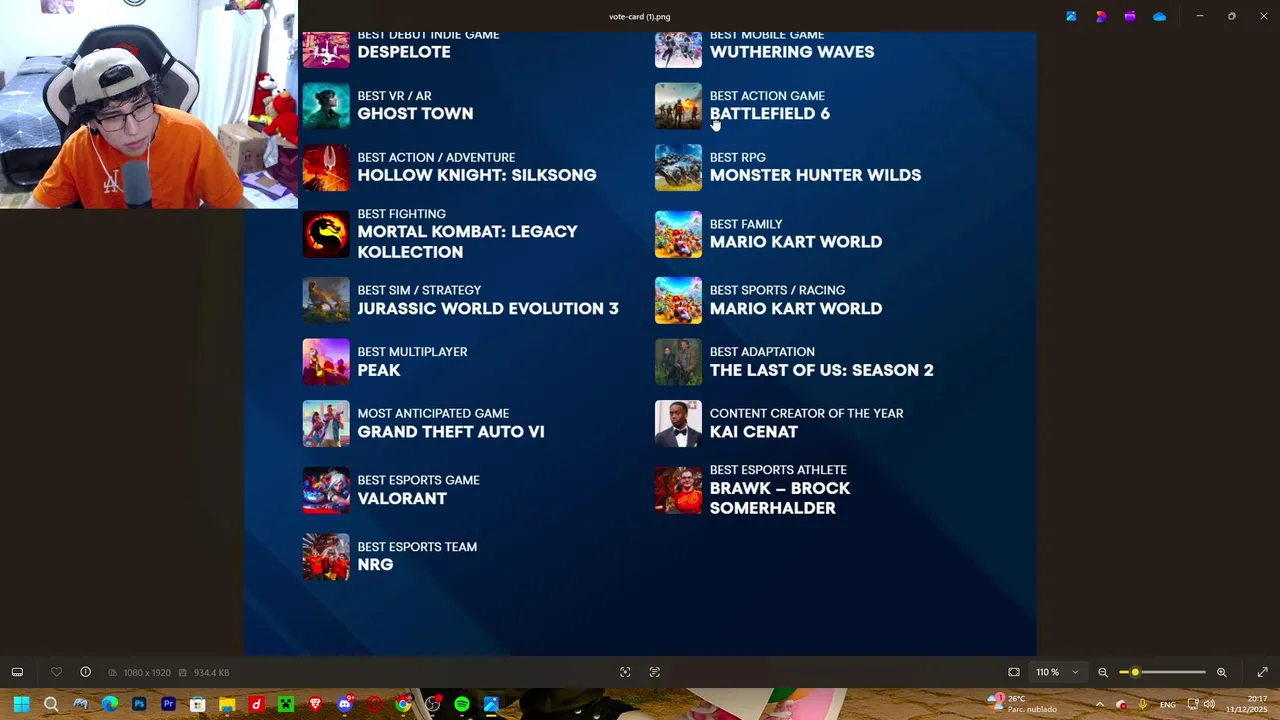Click the image dimensions '1080 x 1920' text
The image size is (1280, 720).
click(x=147, y=673)
